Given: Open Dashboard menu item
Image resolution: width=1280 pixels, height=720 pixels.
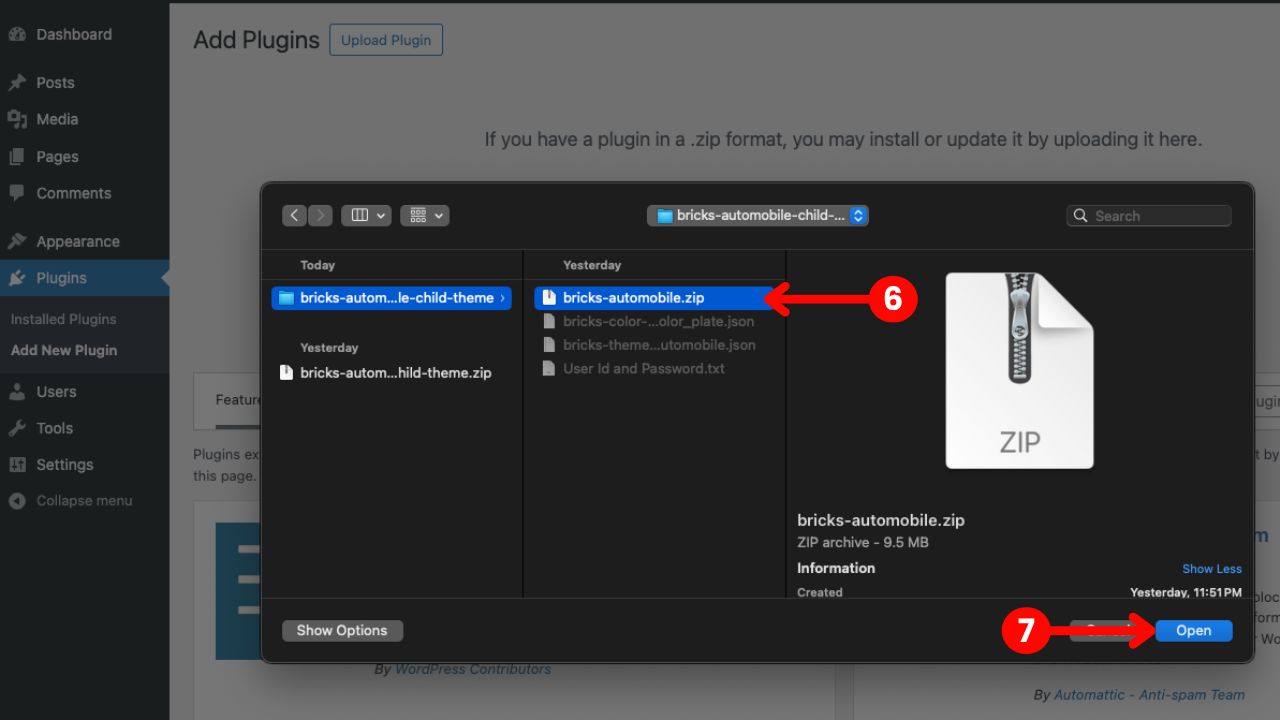Looking at the screenshot, I should click(74, 34).
